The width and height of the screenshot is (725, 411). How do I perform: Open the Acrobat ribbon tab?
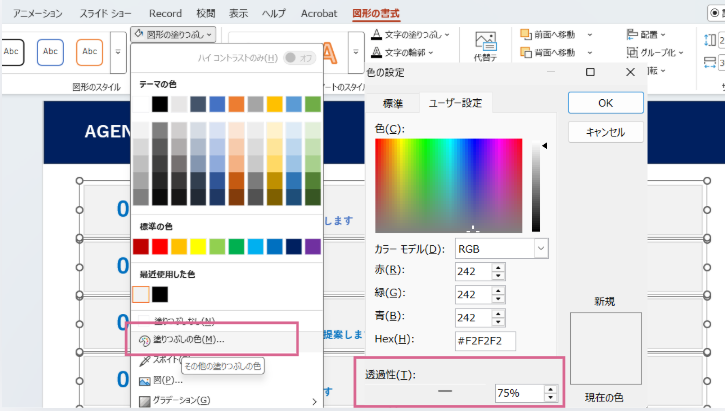coord(319,13)
